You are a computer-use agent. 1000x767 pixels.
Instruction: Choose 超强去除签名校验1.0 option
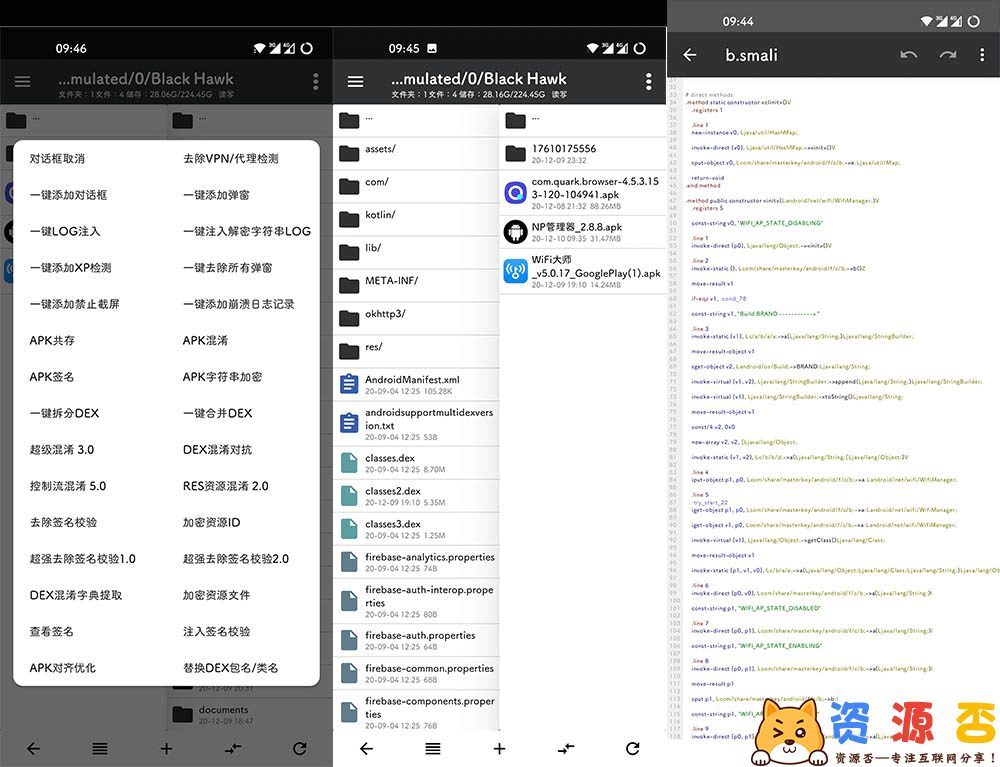tap(82, 559)
